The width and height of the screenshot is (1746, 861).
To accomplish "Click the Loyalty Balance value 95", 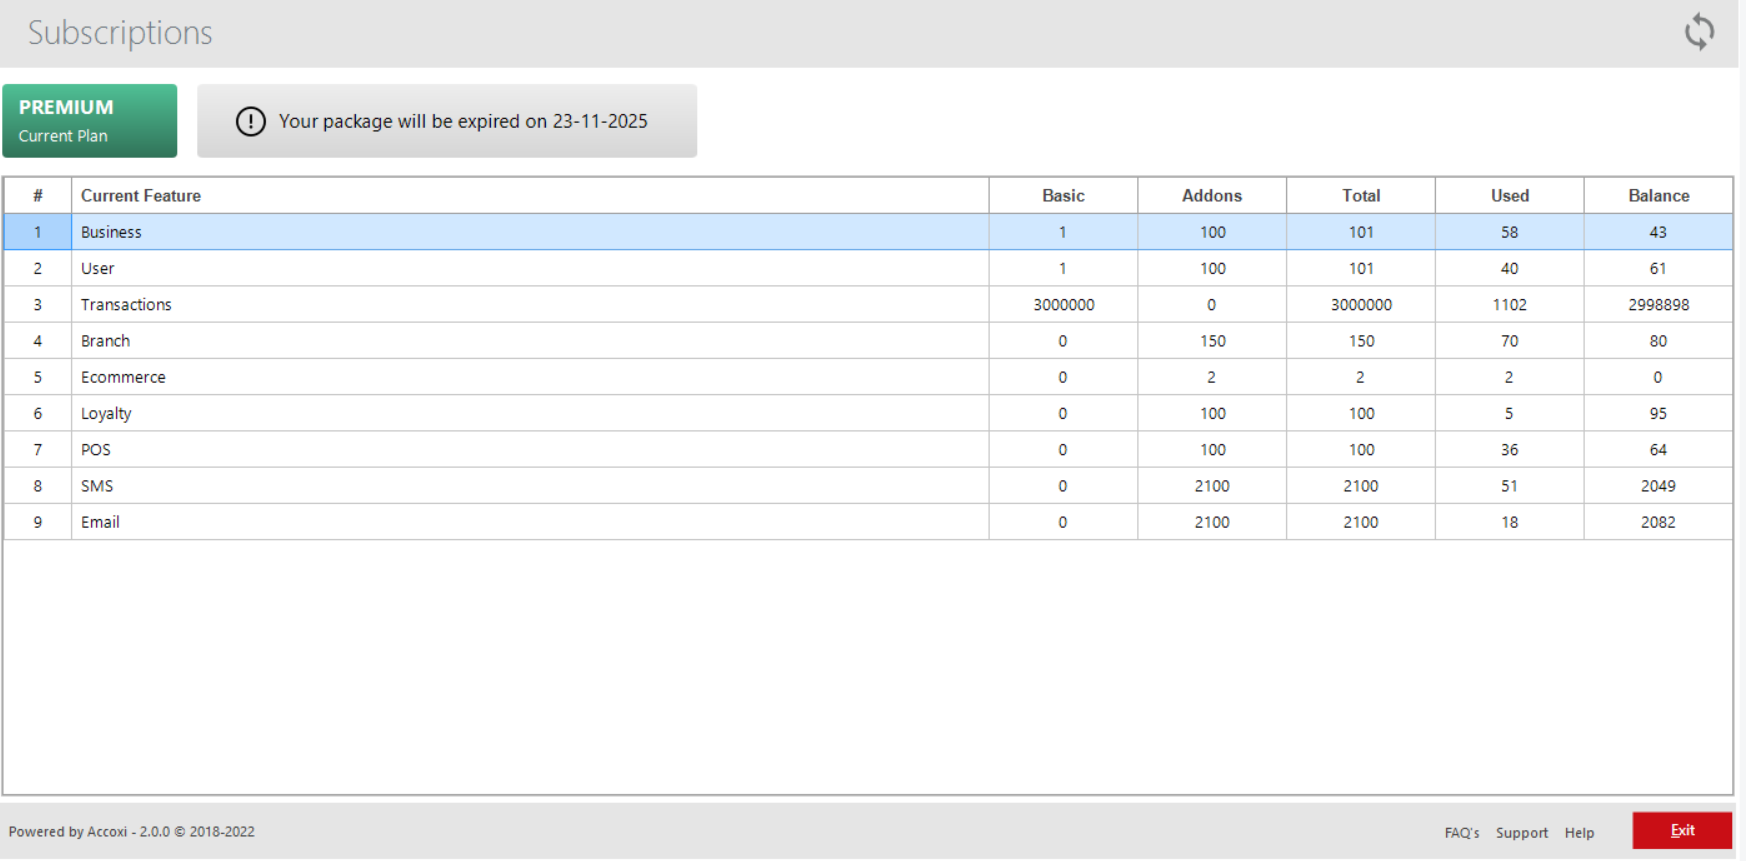I will coord(1658,413).
